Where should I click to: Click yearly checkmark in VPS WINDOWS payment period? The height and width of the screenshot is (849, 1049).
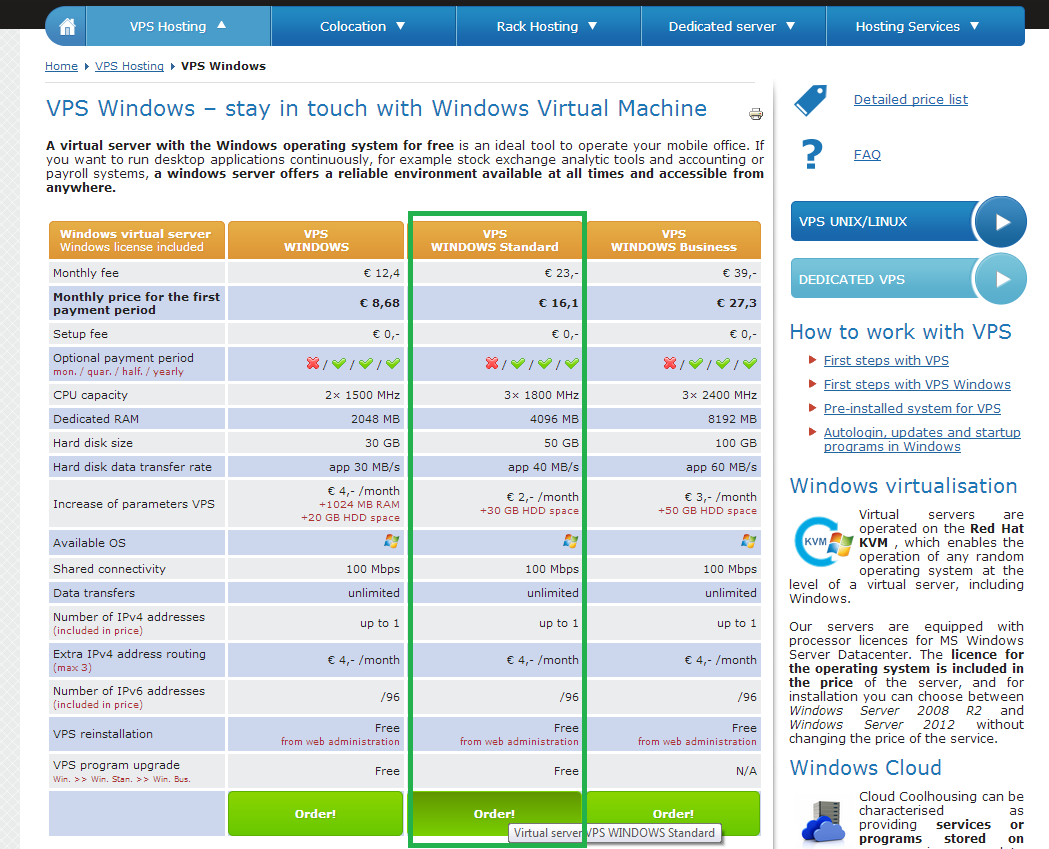click(393, 363)
